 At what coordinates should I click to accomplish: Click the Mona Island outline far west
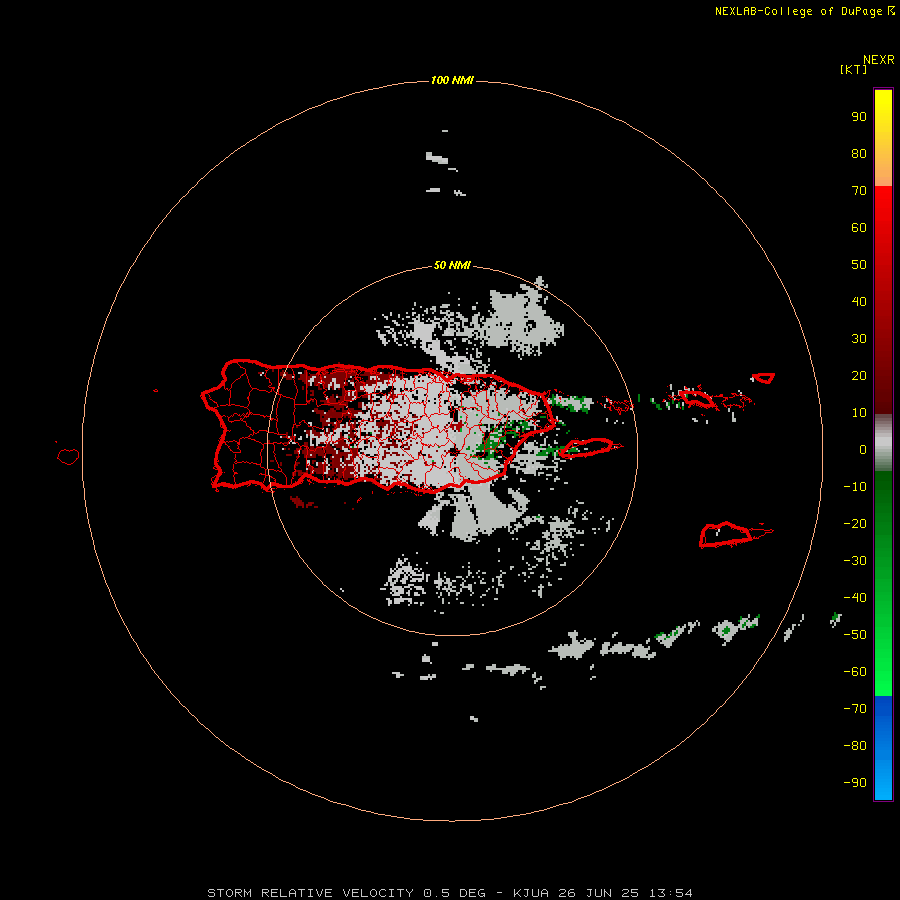coord(68,456)
